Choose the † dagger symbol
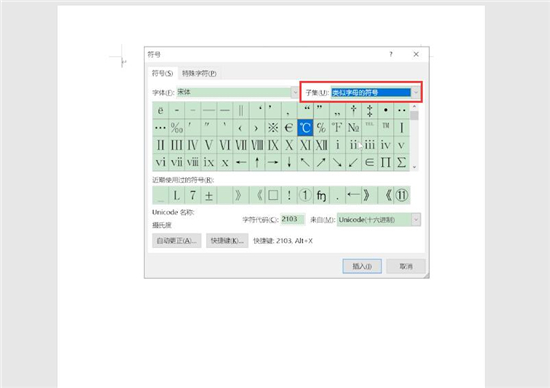This screenshot has height=388, width=550. (353, 111)
